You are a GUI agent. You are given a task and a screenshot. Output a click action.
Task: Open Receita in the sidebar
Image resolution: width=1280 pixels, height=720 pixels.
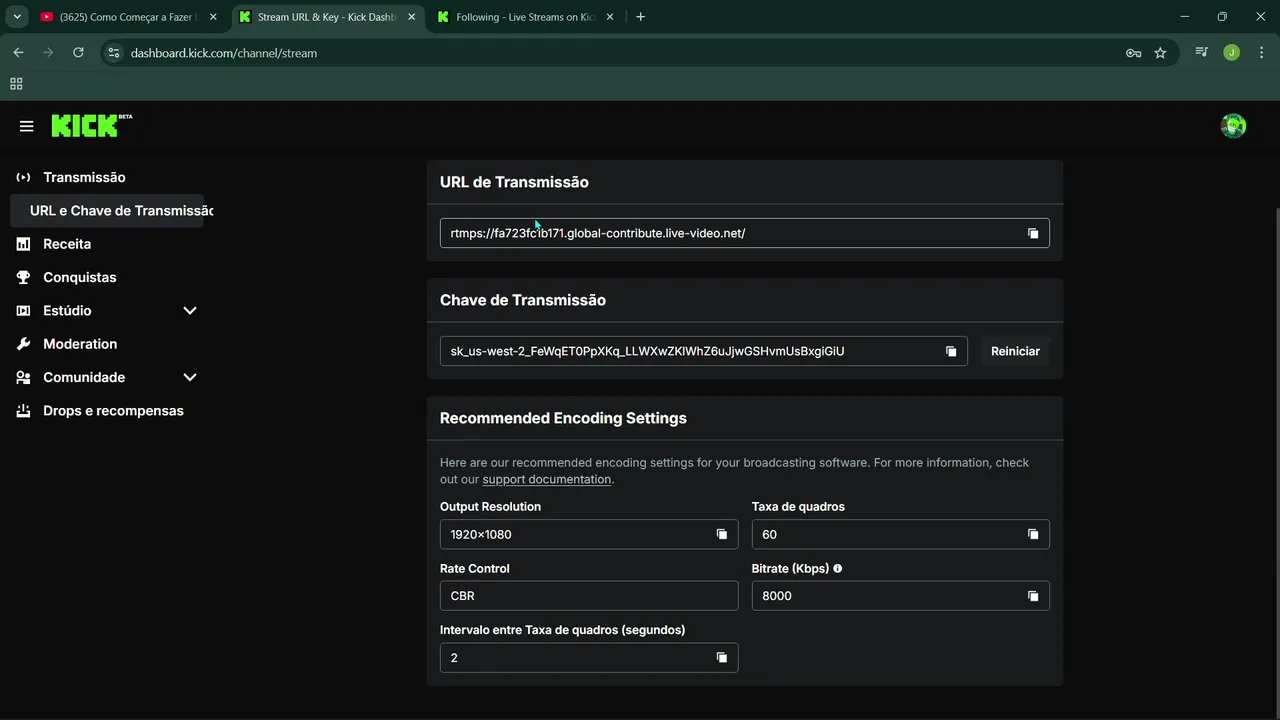pos(67,244)
